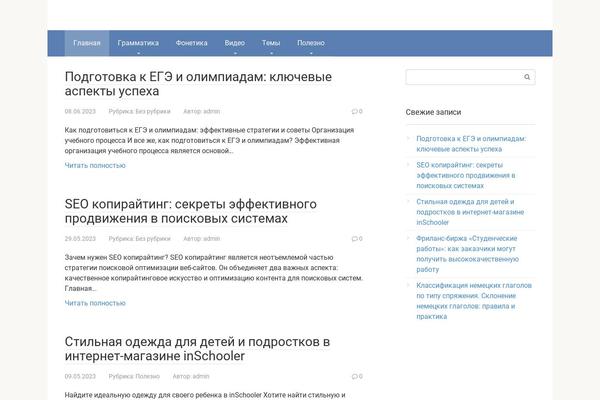This screenshot has width=600, height=400.
Task: Open post title Стильная одежда для детей
Action: [x=197, y=349]
